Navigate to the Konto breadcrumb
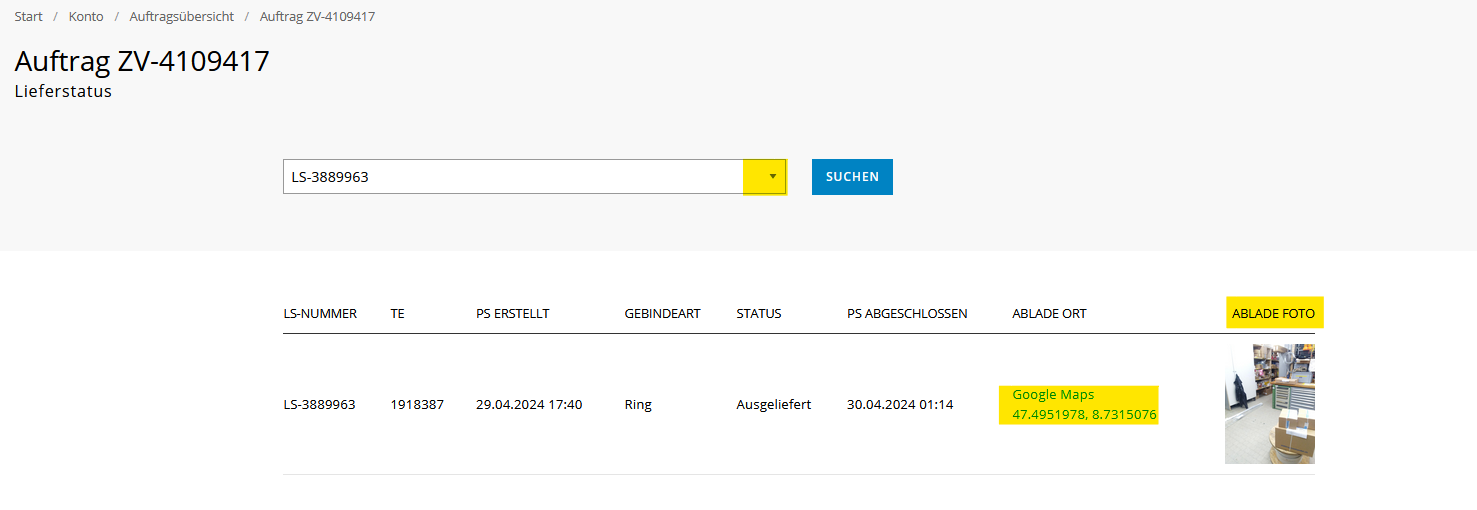This screenshot has height=510, width=1477. point(86,17)
